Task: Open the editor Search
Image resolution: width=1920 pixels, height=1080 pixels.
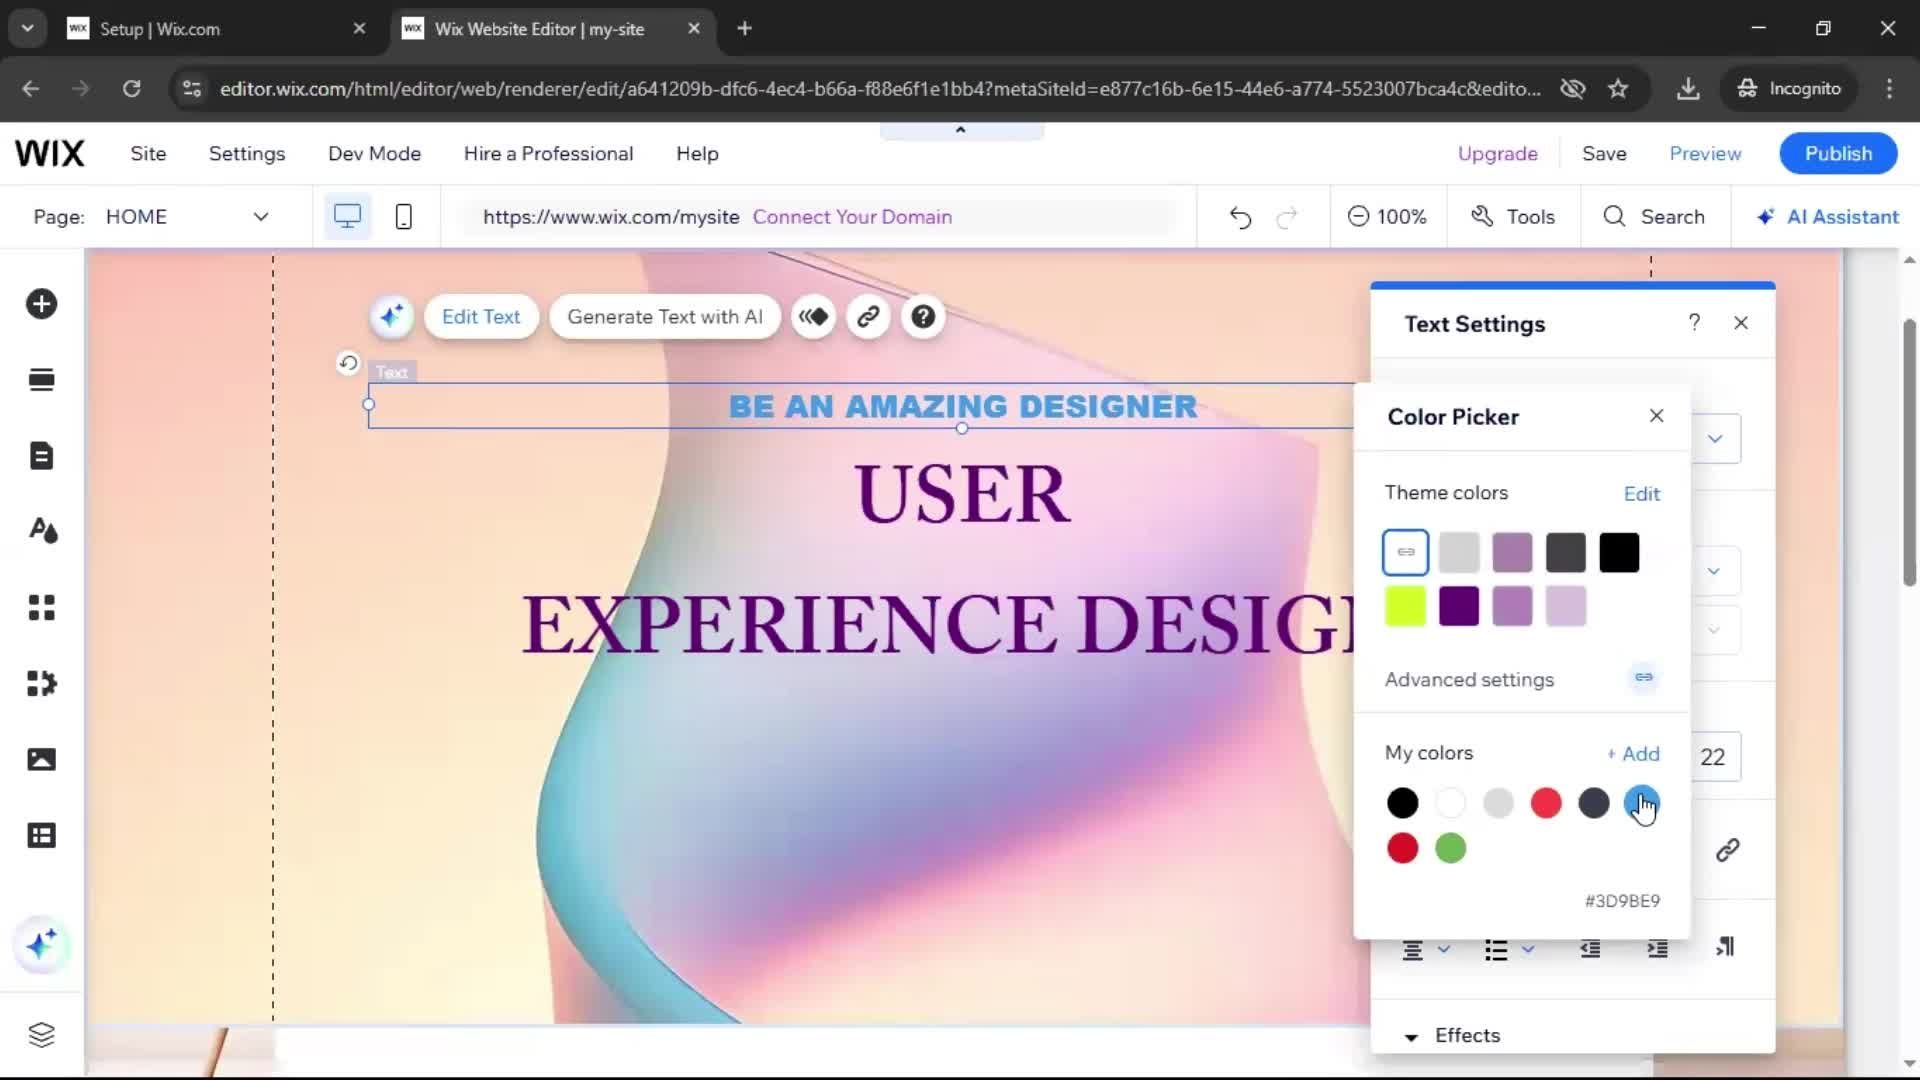Action: [1654, 217]
